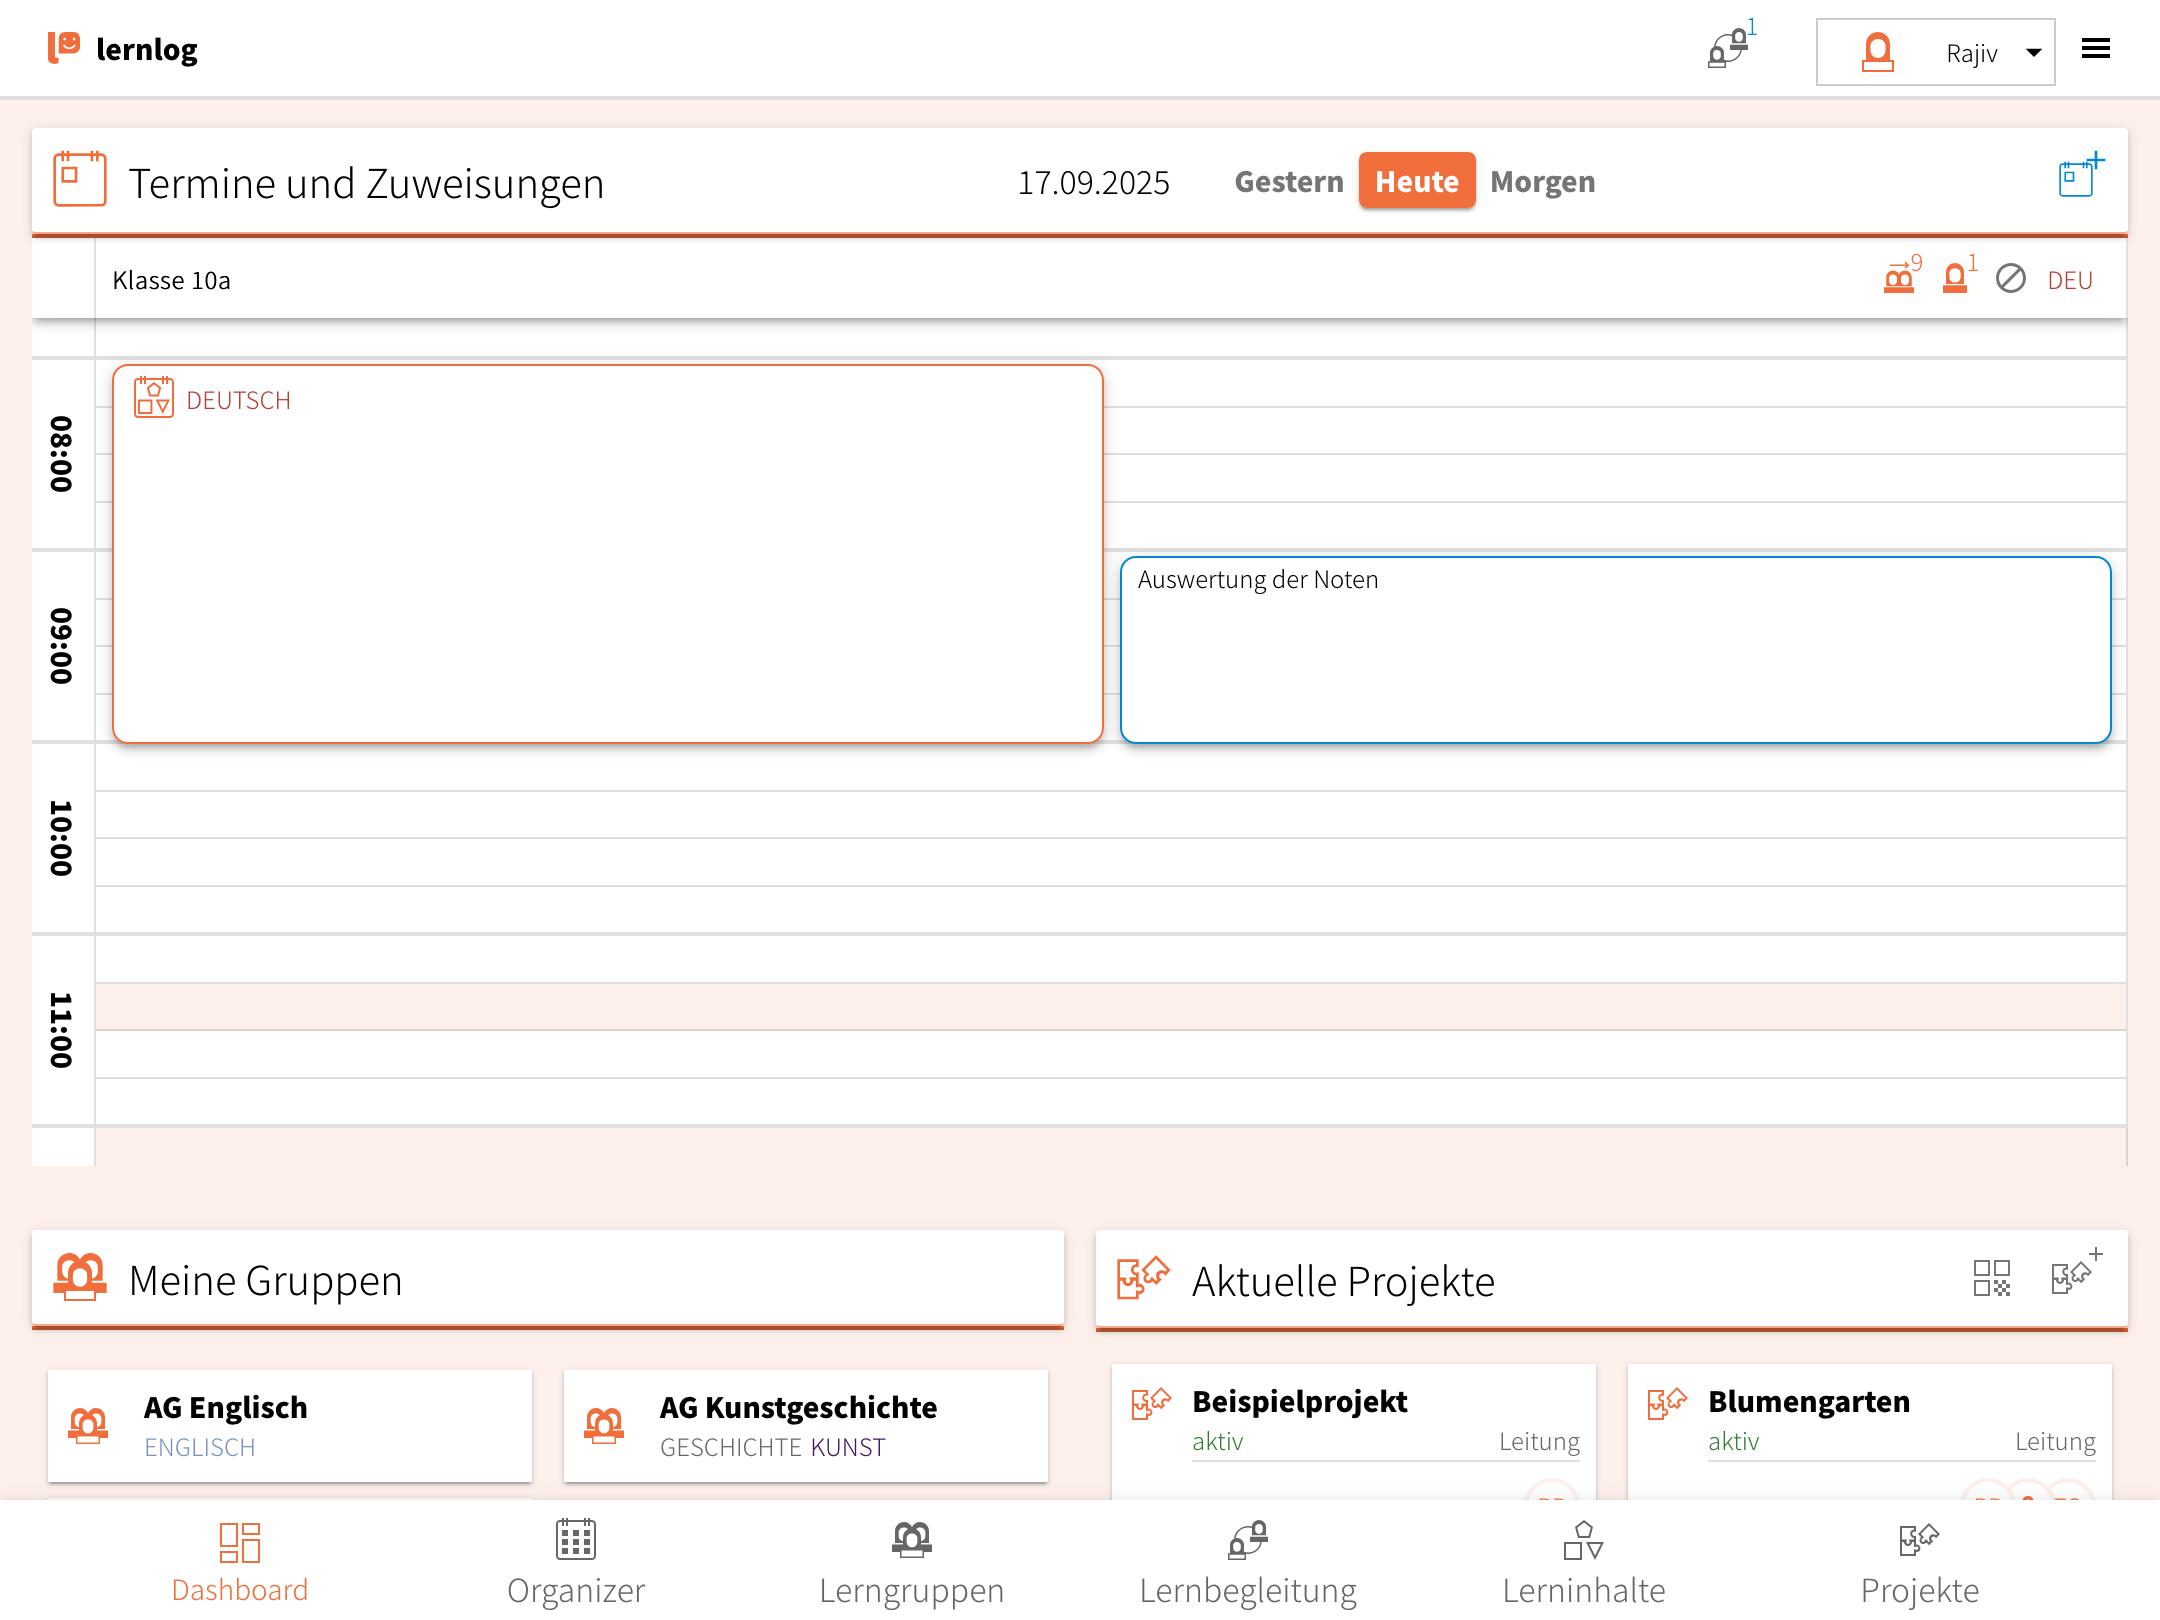Open QR code view in Aktuelle Projekte
This screenshot has height=1620, width=2160.
(1991, 1278)
